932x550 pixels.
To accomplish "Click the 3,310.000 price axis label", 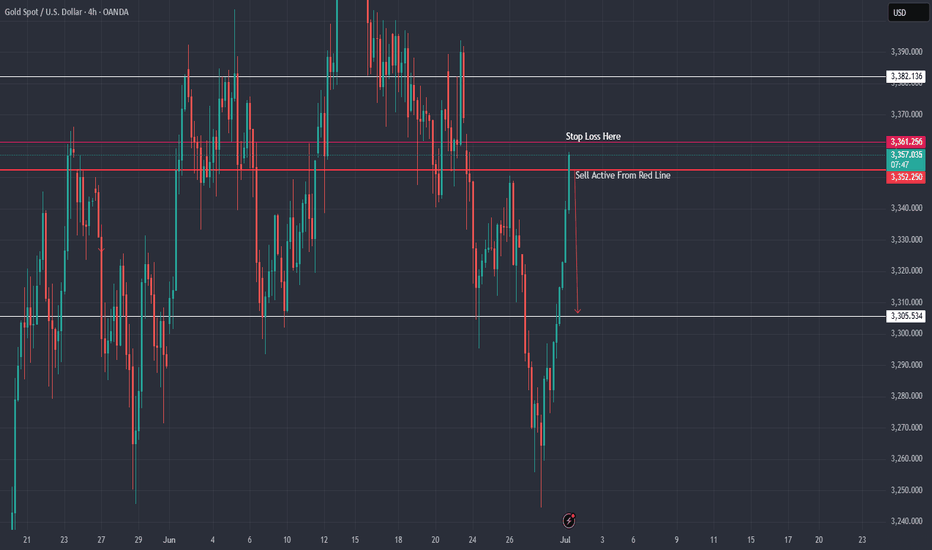I will 906,302.
